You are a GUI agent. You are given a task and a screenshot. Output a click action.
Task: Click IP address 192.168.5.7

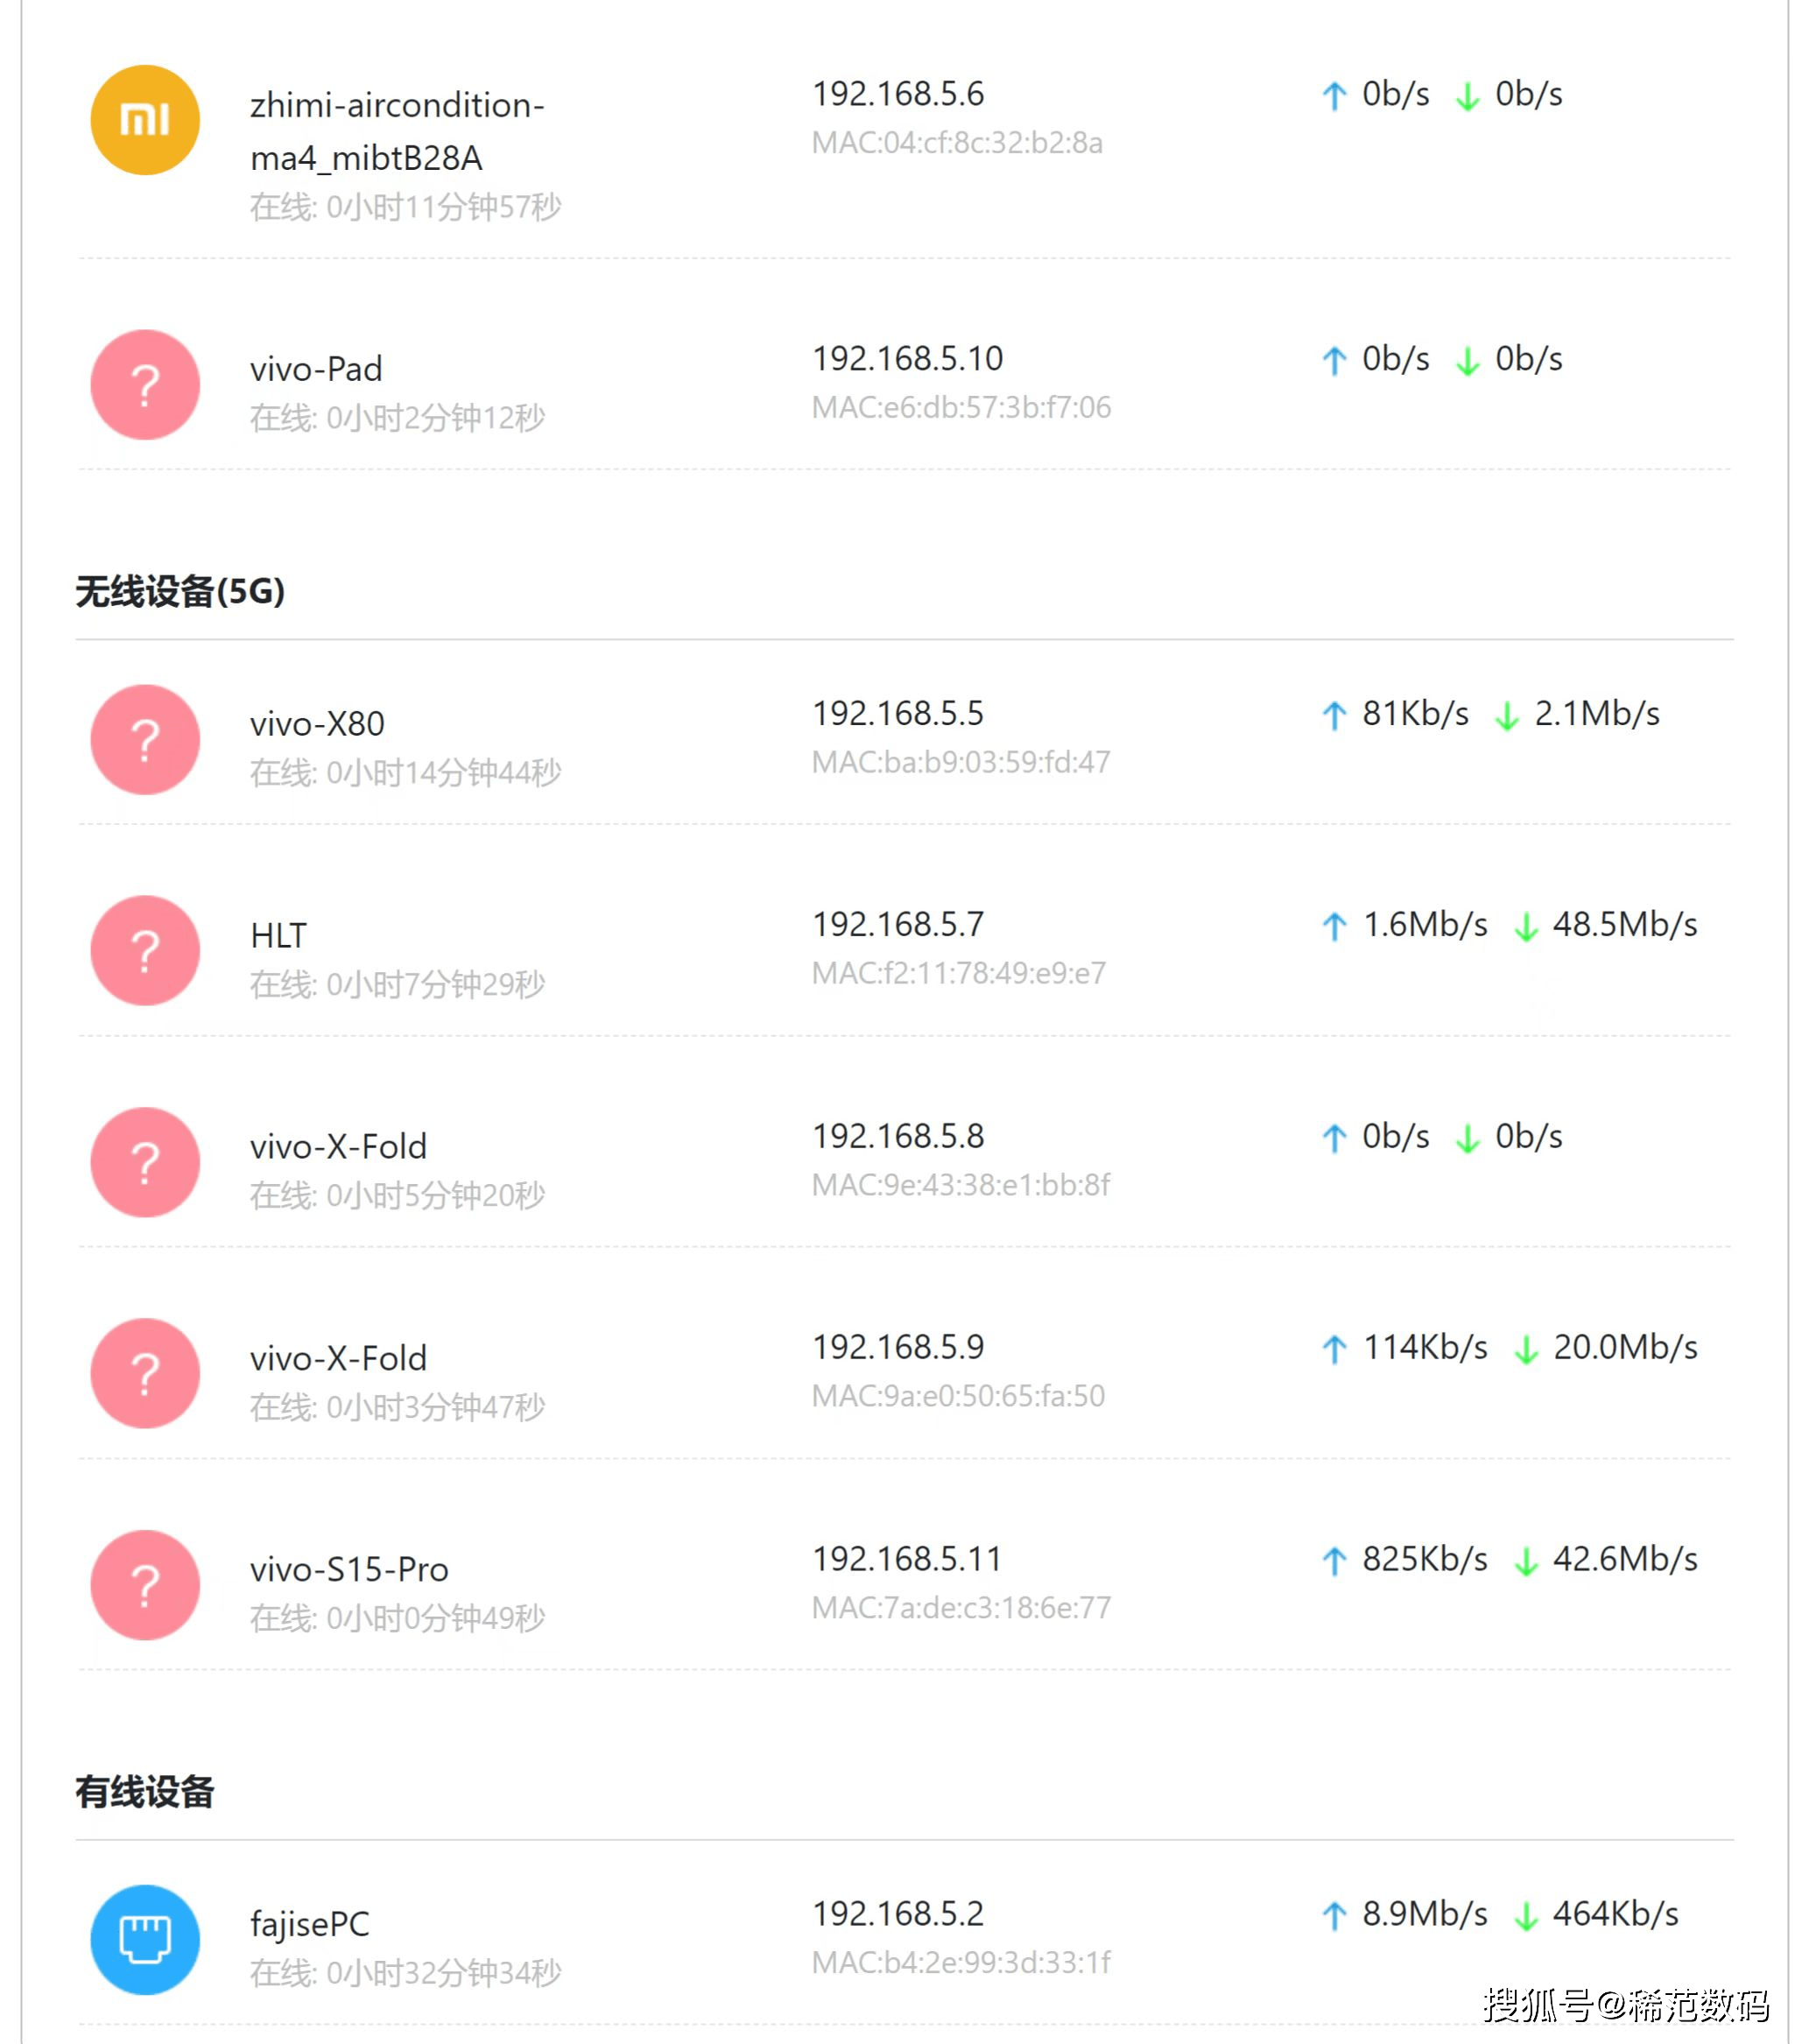[x=897, y=924]
